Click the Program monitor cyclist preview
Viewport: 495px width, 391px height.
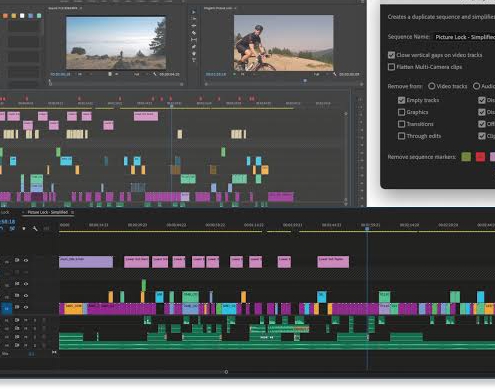pyautogui.click(x=283, y=43)
